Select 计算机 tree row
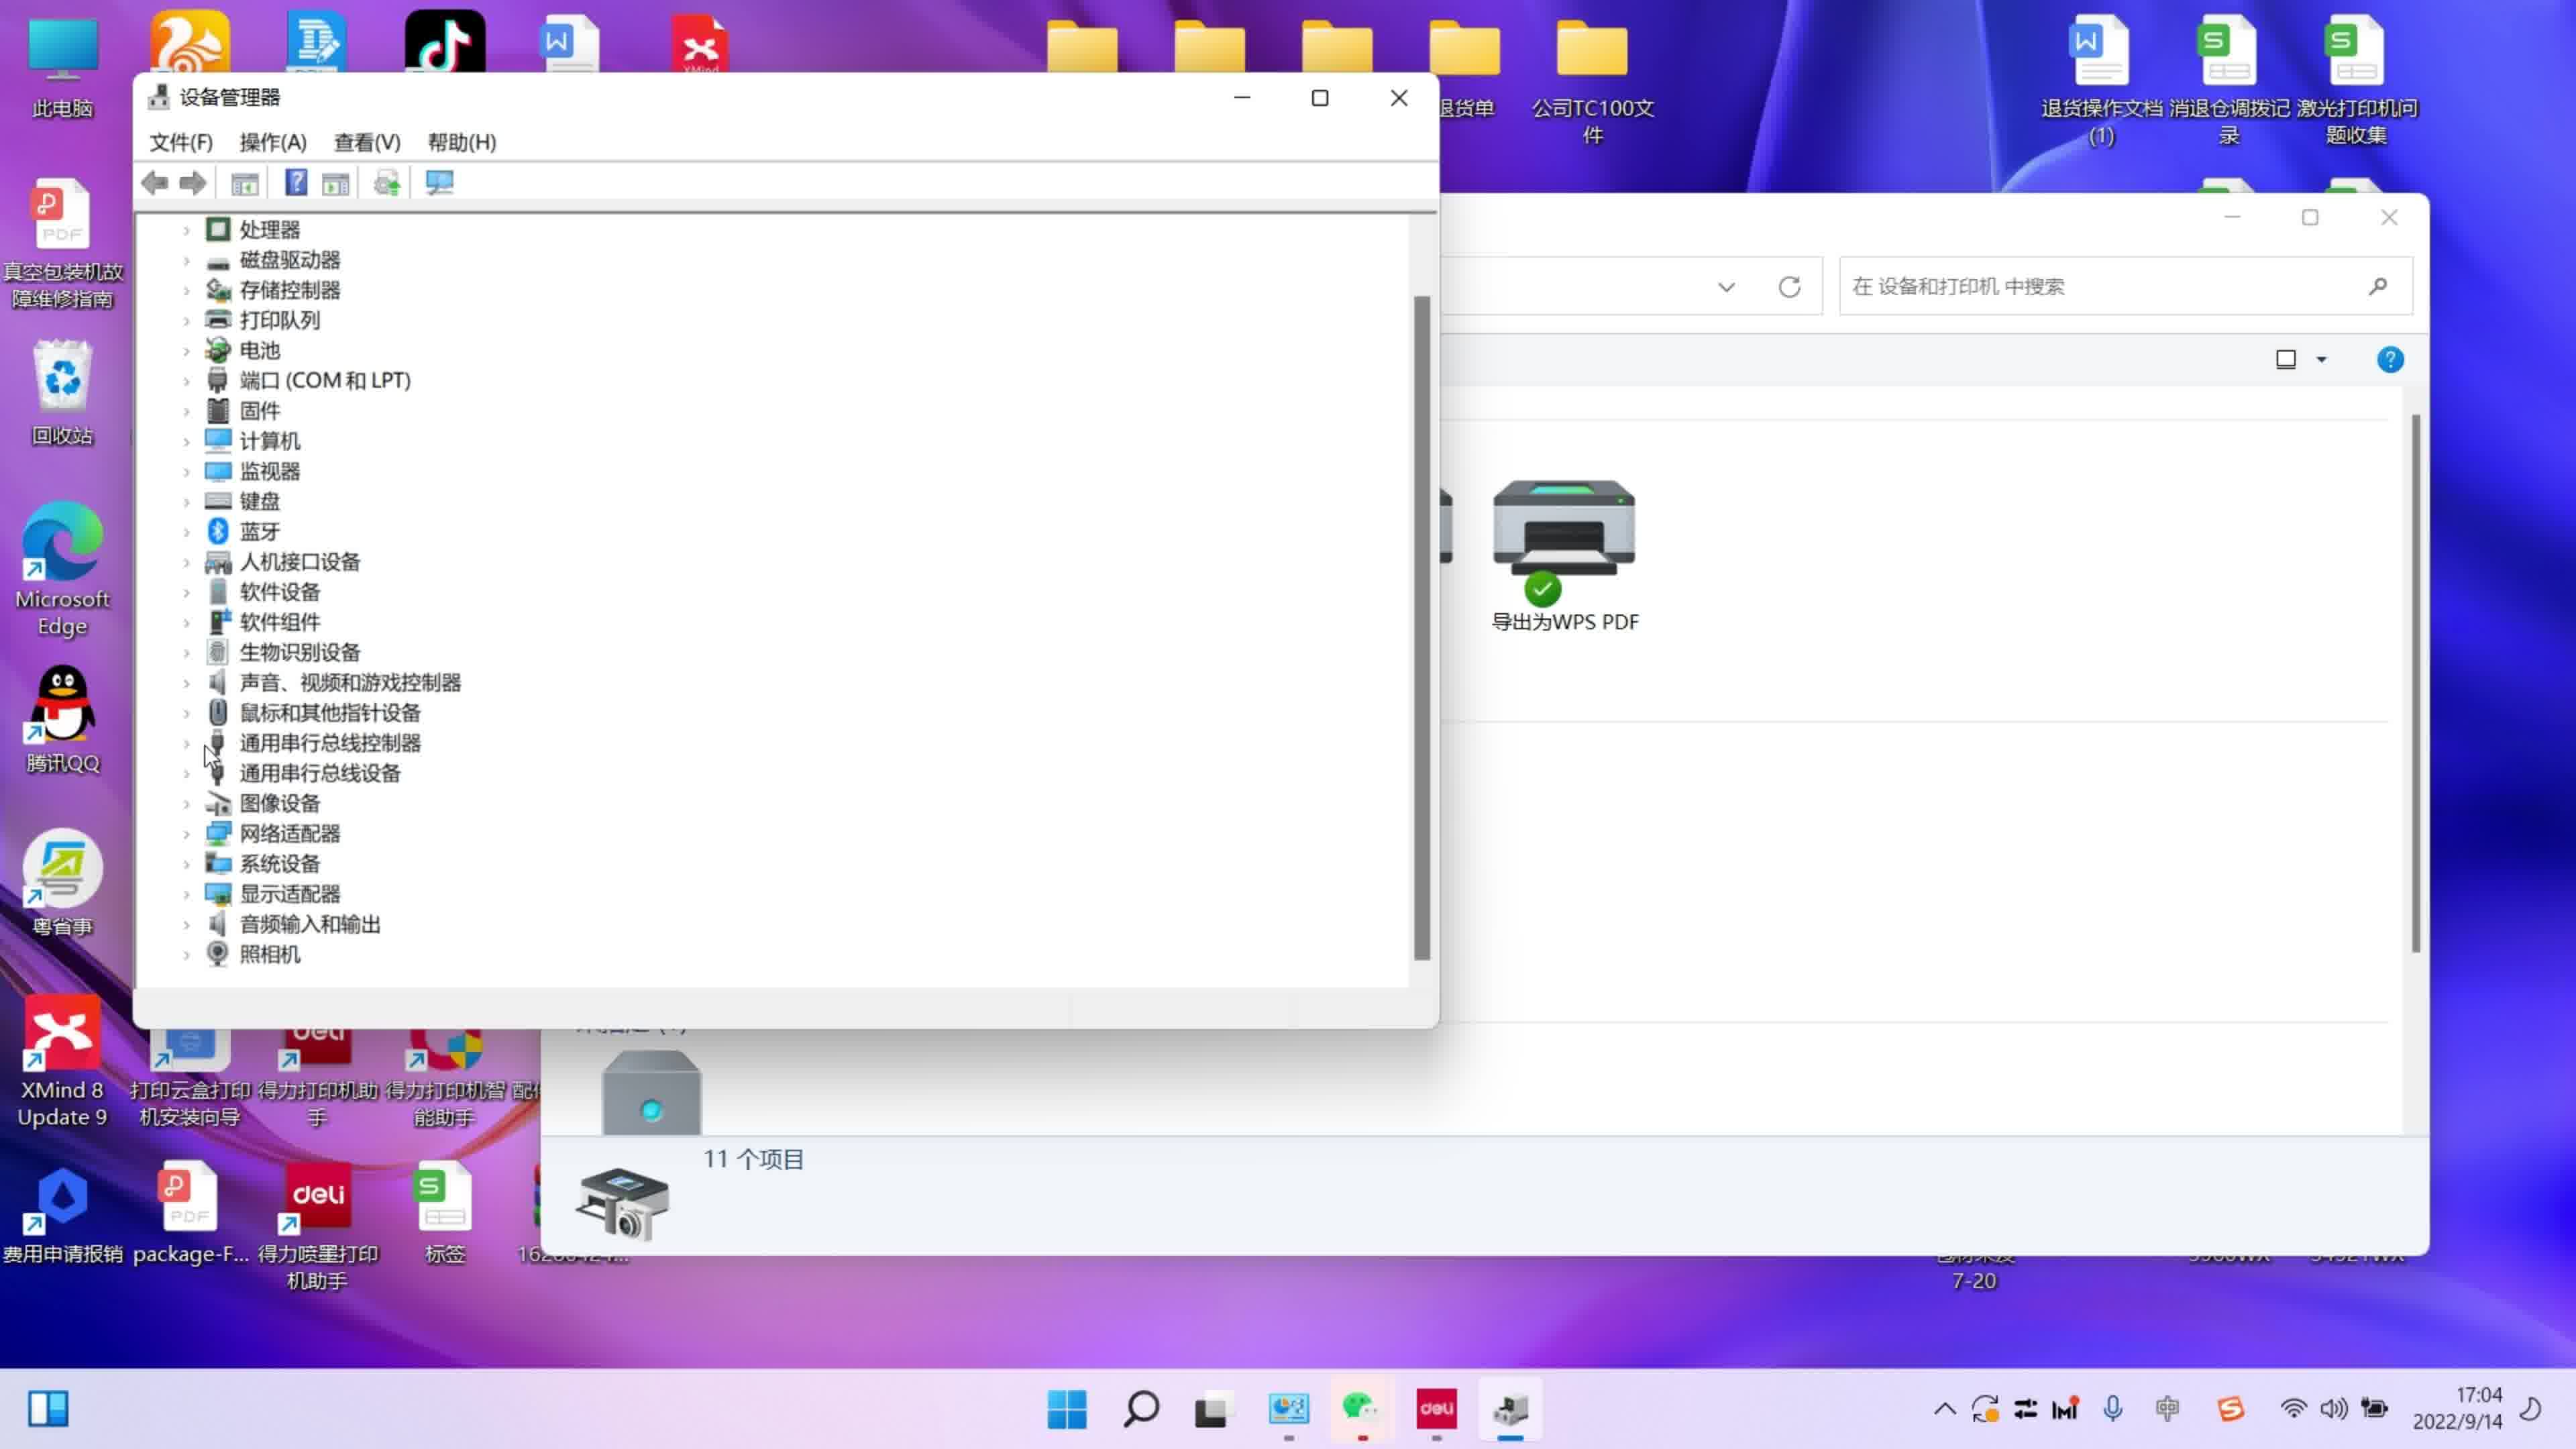The image size is (2576, 1449). pyautogui.click(x=253, y=441)
